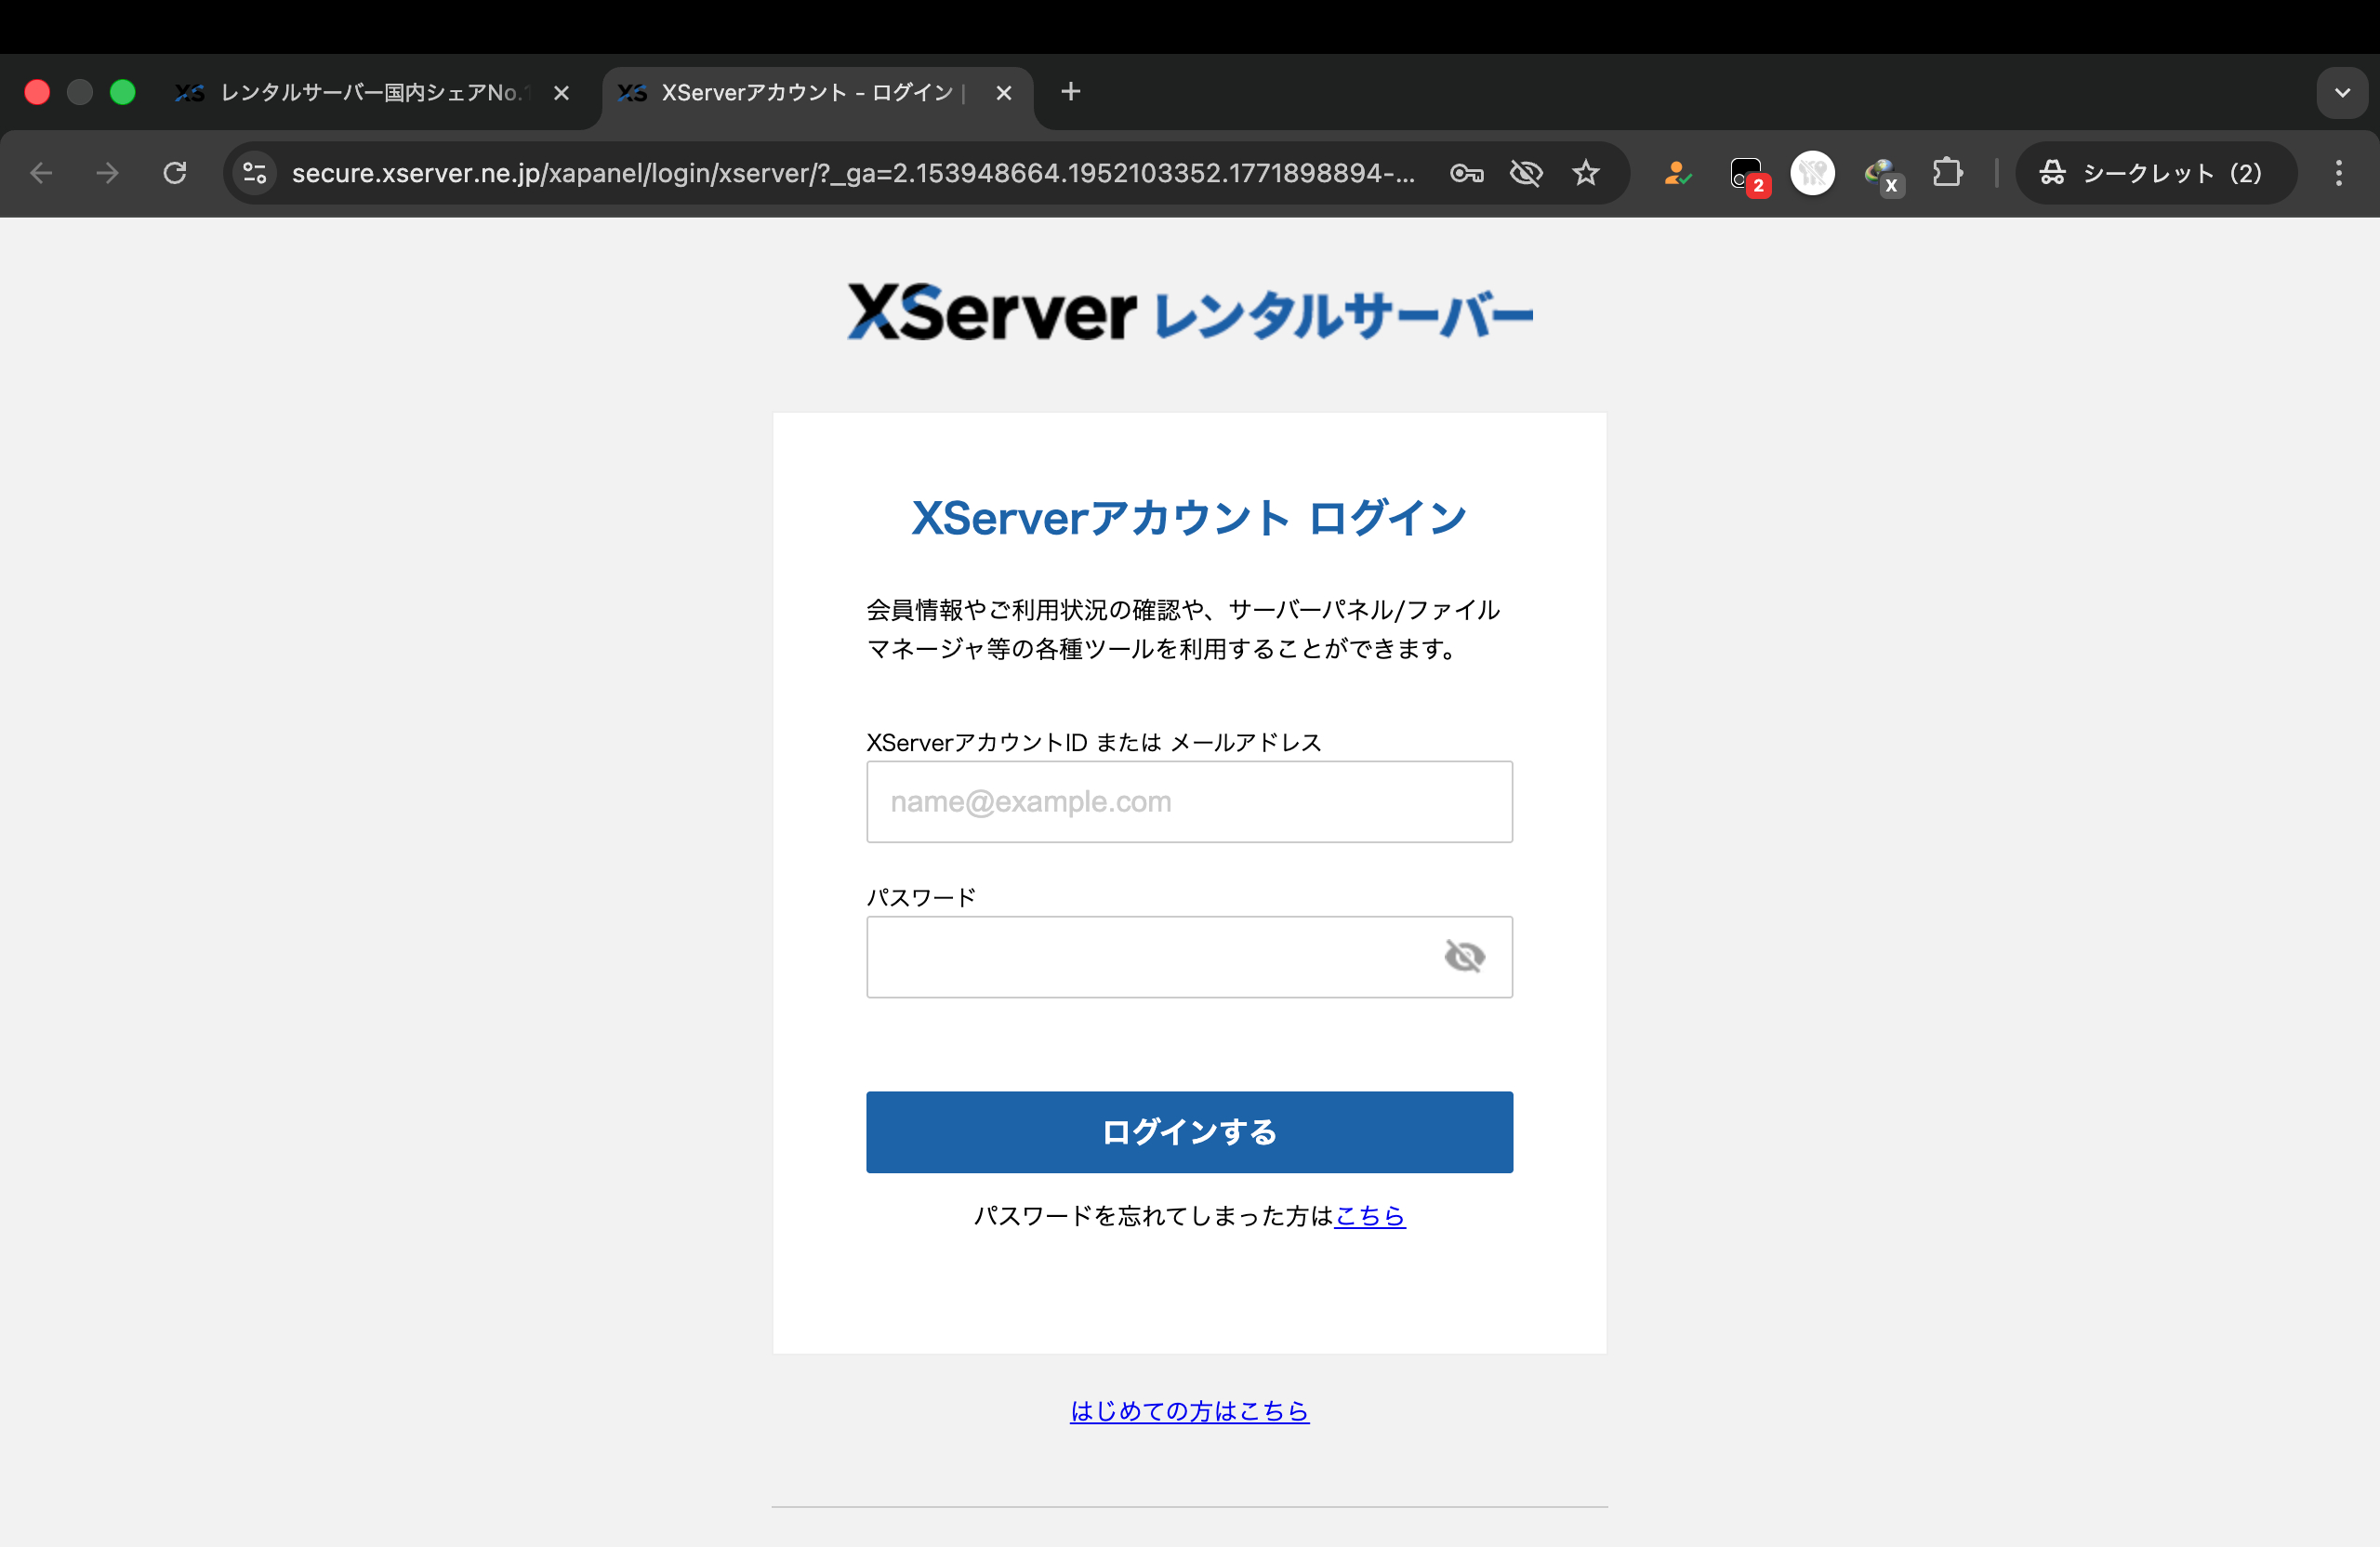Go back with the browser back arrow

click(x=41, y=173)
